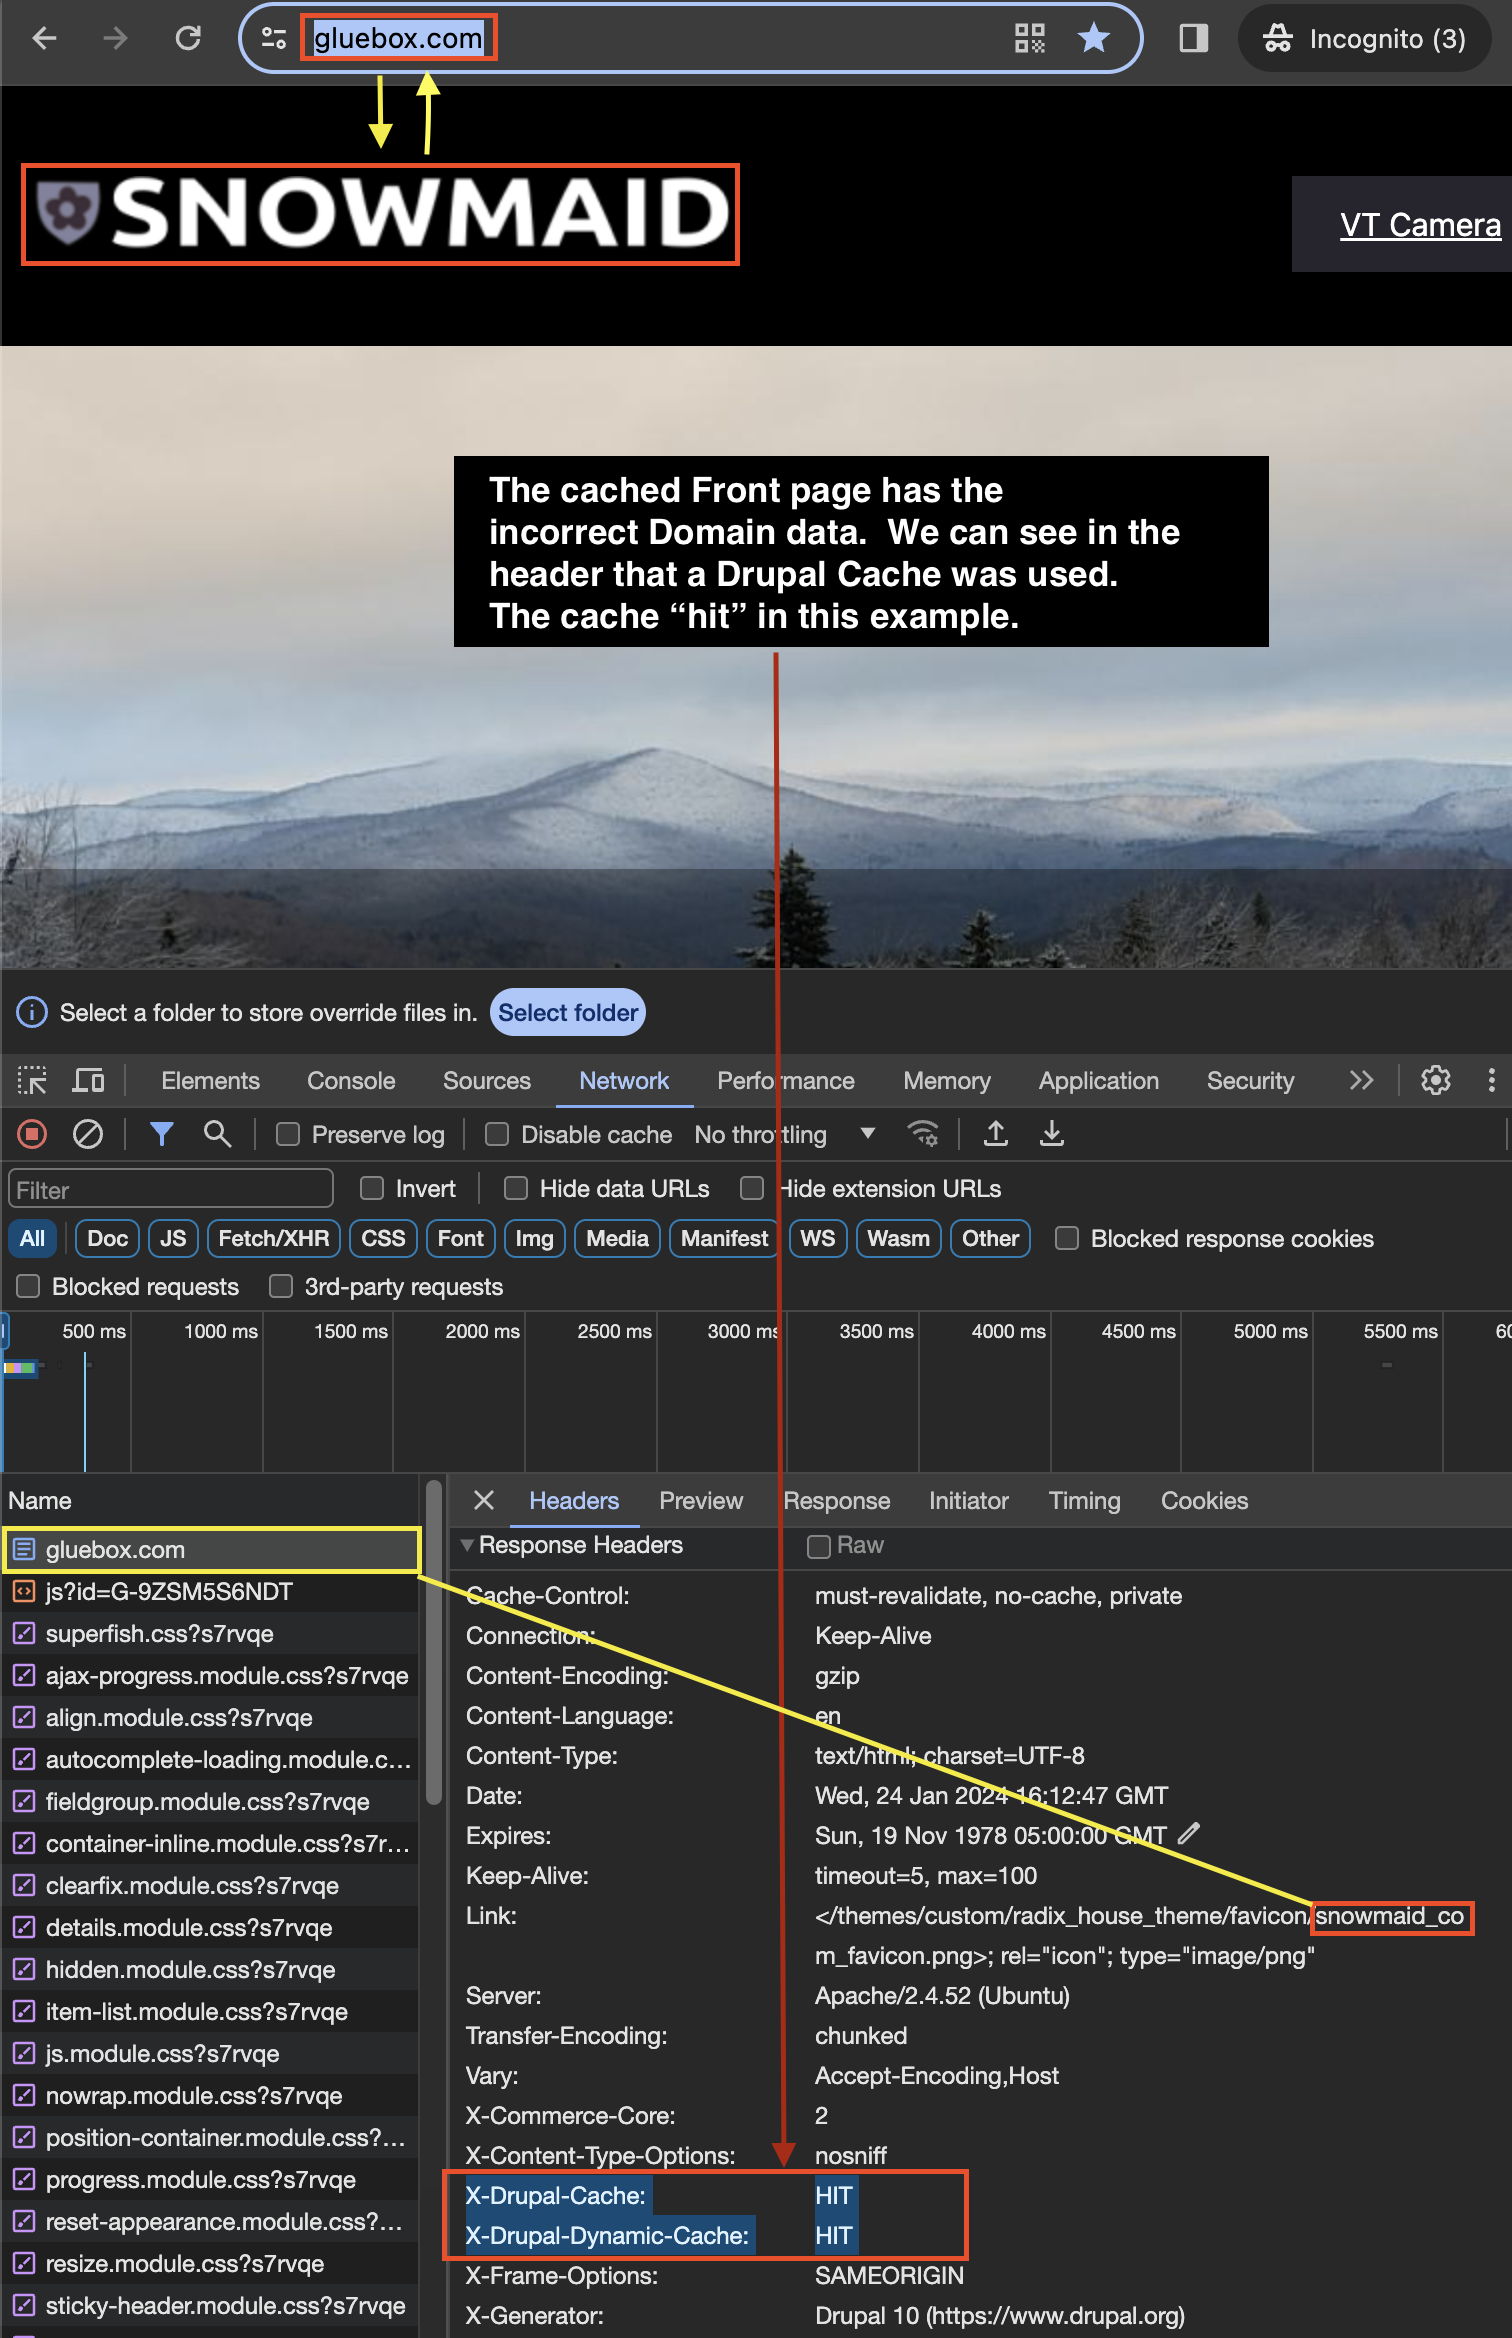Check the Invert checkbox
Screen dimensions: 1512x2338
(x=372, y=1188)
